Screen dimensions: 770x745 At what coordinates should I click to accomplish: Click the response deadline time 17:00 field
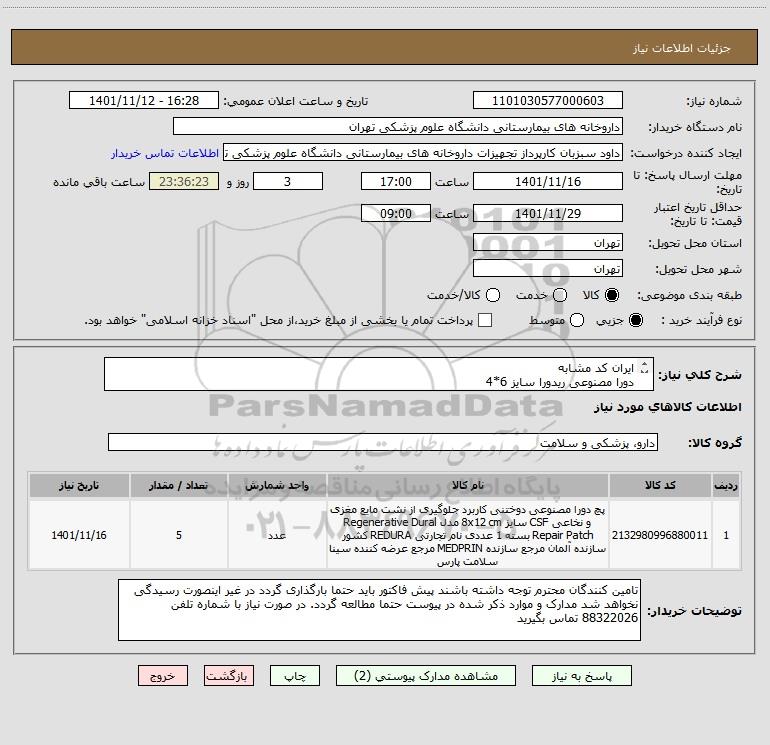tap(396, 181)
